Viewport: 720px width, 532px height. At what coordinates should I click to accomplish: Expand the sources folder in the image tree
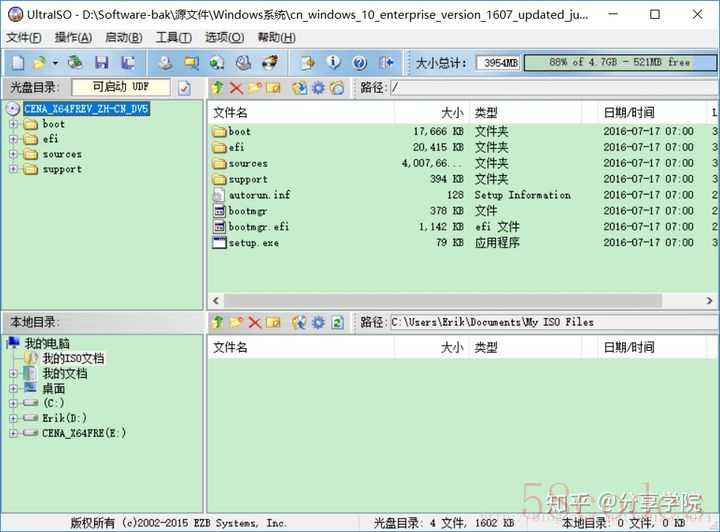tap(13, 154)
